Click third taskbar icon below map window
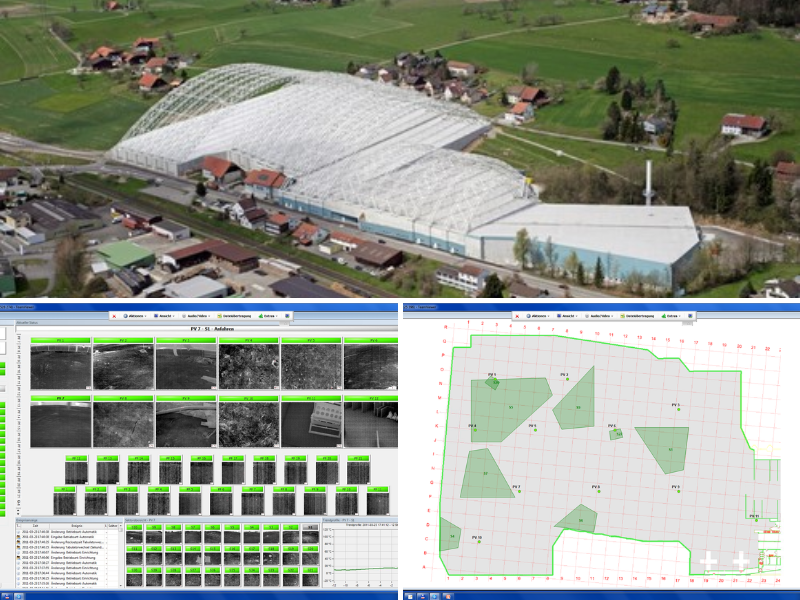 pyautogui.click(x=434, y=596)
